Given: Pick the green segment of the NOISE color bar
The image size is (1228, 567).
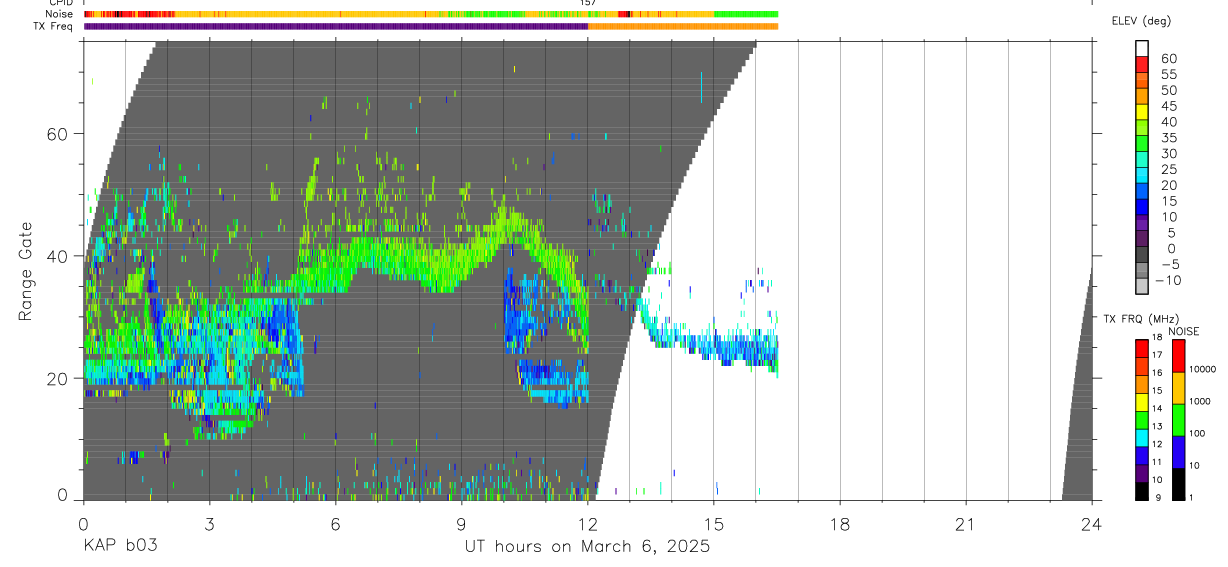Looking at the screenshot, I should click(x=1178, y=420).
